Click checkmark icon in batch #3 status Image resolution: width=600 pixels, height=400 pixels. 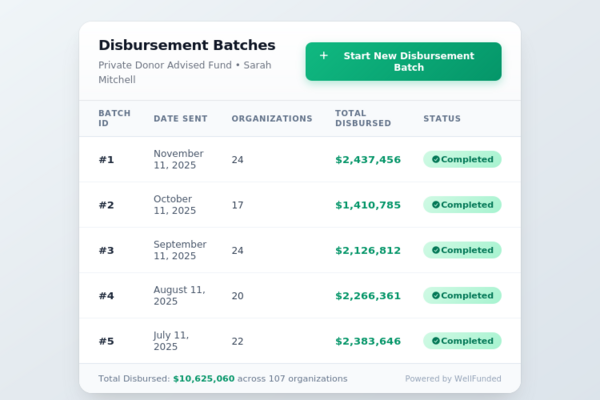point(435,250)
